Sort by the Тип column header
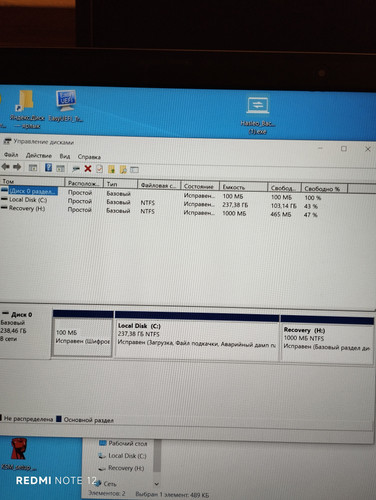The height and width of the screenshot is (500, 376). [121, 184]
